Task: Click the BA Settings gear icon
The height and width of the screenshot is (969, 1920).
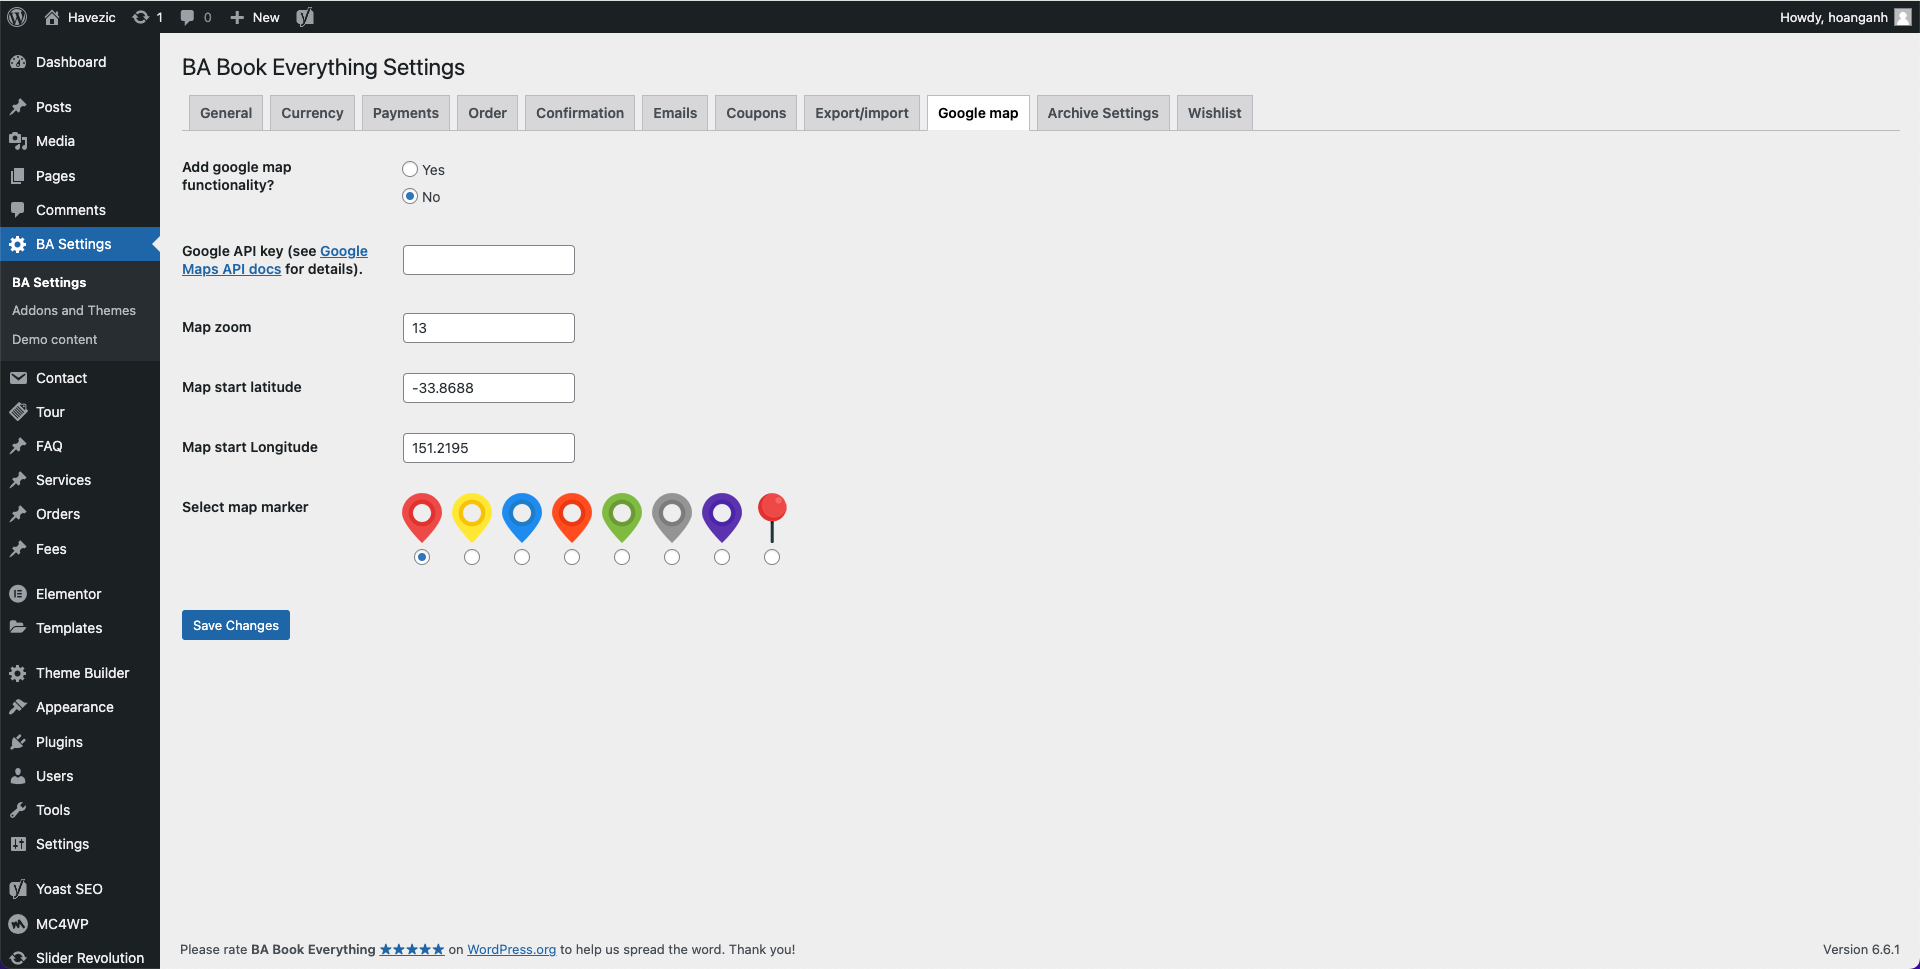Action: 18,244
